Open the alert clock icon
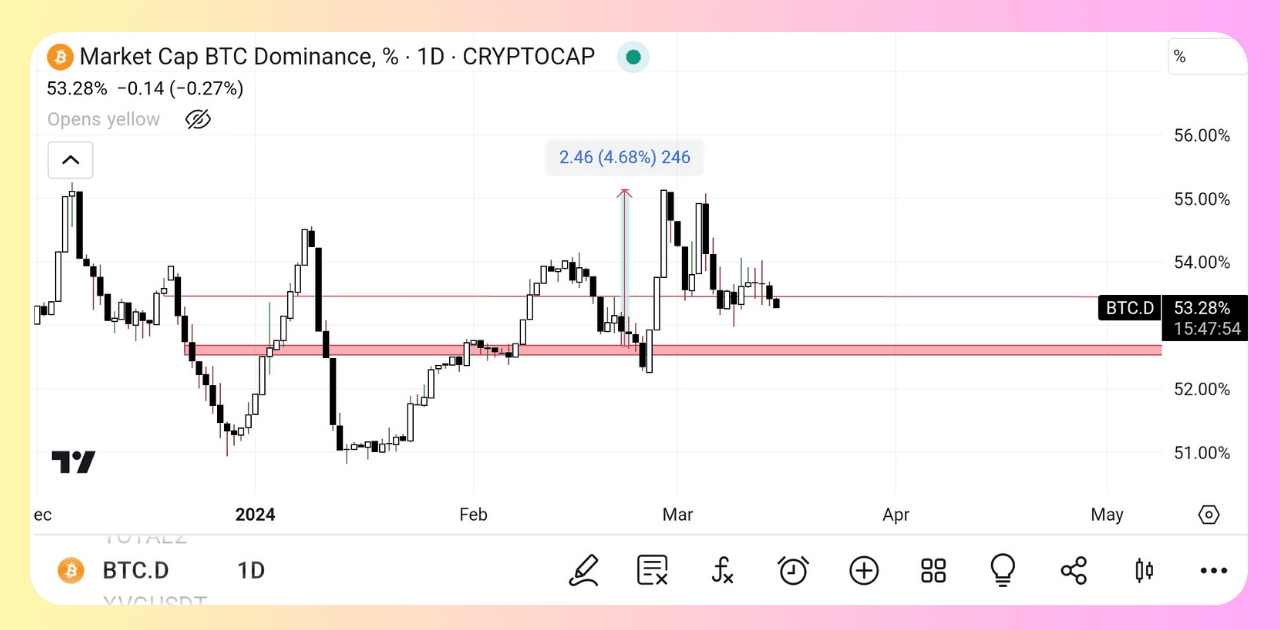Viewport: 1280px width, 630px height. point(792,570)
